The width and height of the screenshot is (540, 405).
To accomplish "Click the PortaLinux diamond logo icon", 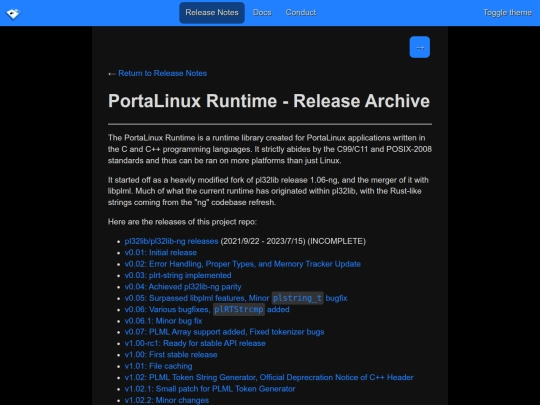I will pyautogui.click(x=13, y=14).
